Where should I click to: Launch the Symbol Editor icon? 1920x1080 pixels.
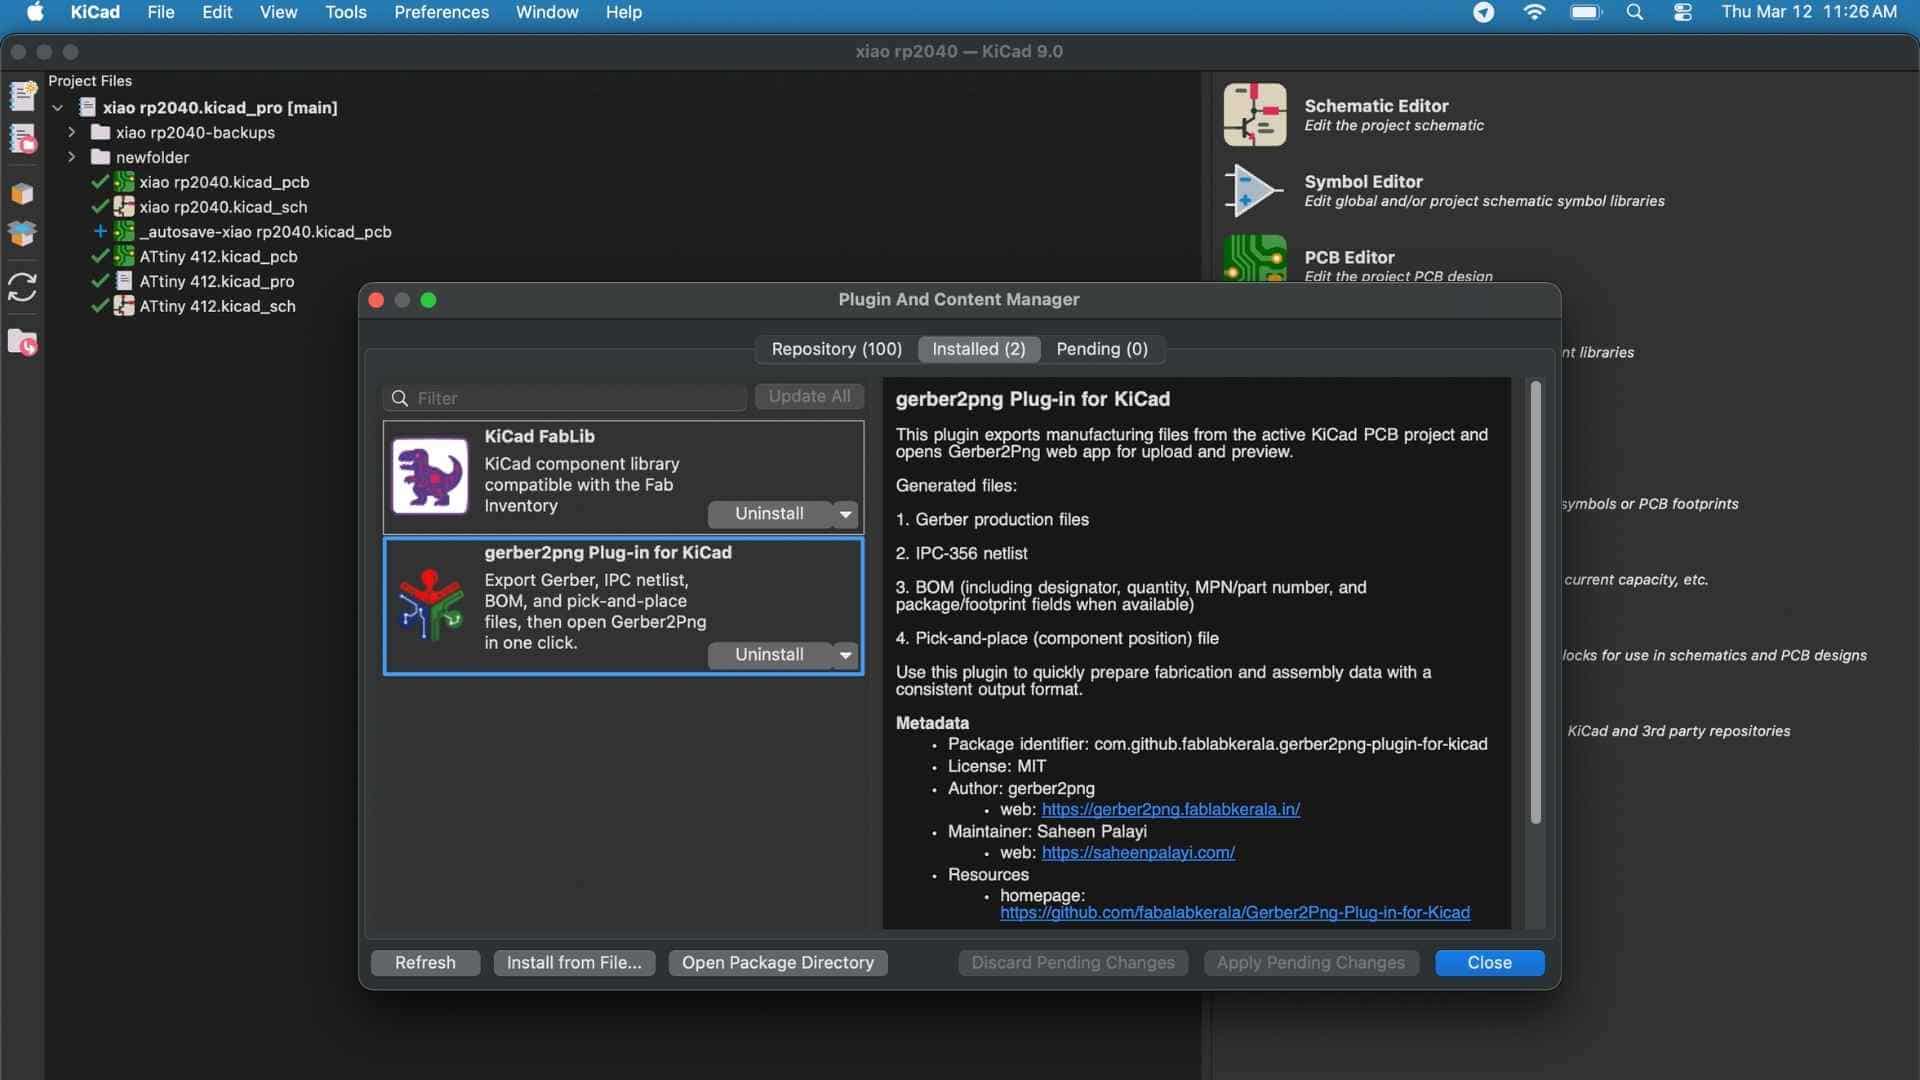click(1254, 190)
